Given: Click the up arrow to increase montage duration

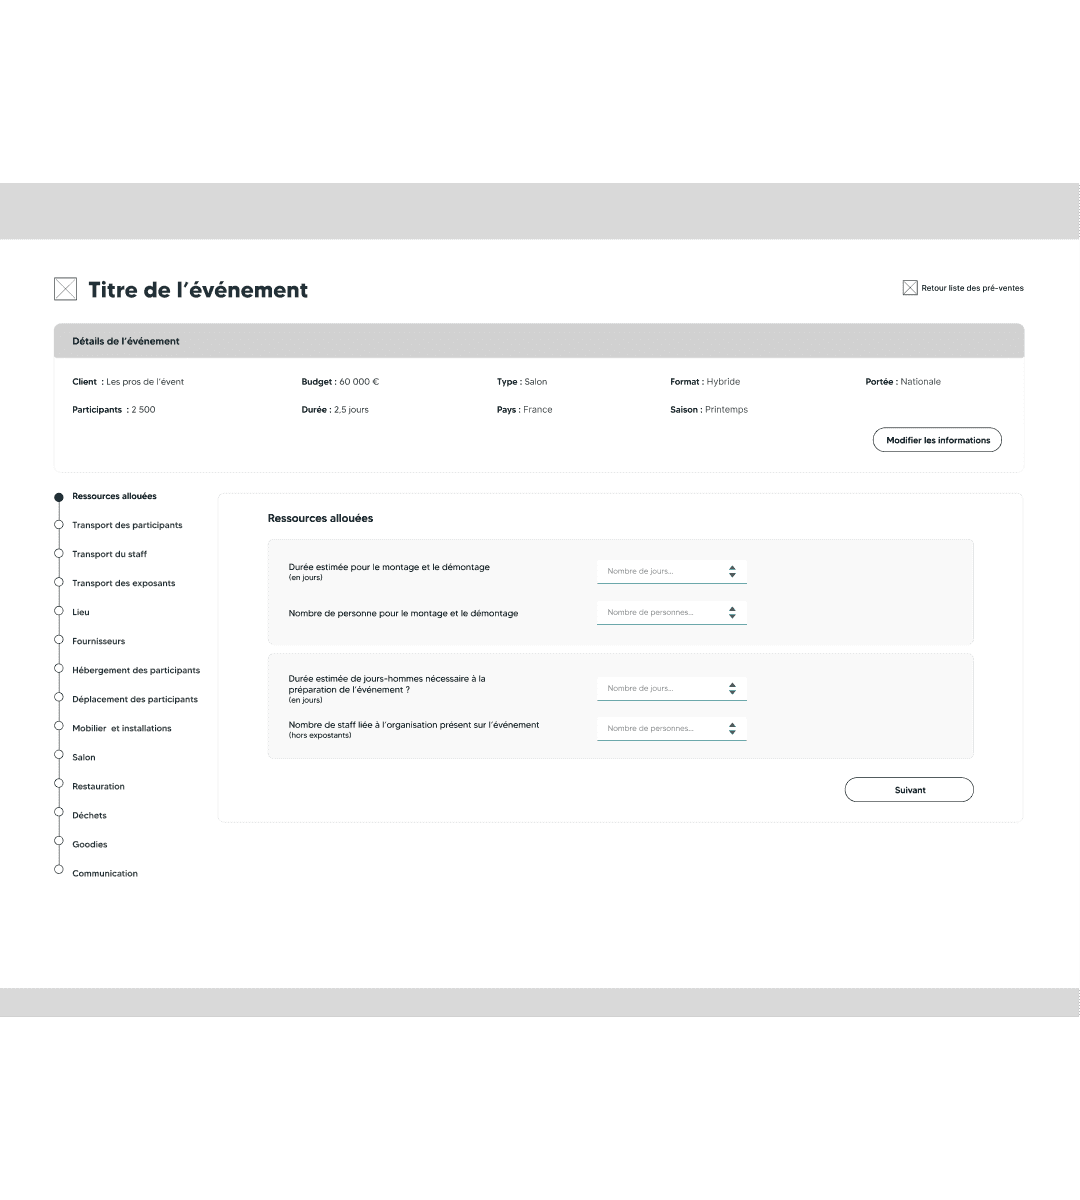Looking at the screenshot, I should (734, 568).
